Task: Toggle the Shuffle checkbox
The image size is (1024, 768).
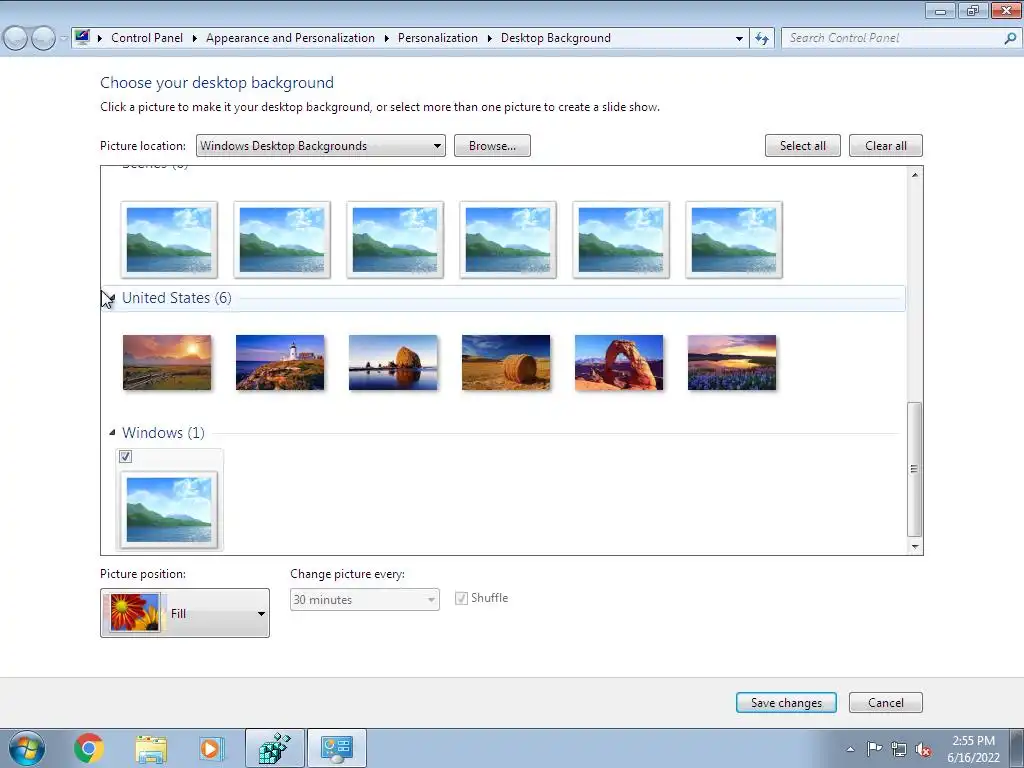Action: click(461, 598)
